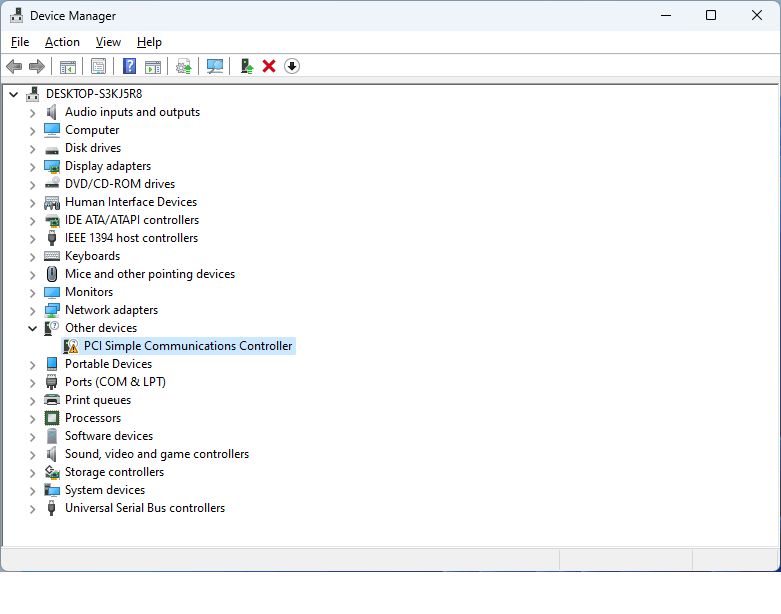Click the Back arrow in the toolbar
781x614 pixels.
(14, 66)
